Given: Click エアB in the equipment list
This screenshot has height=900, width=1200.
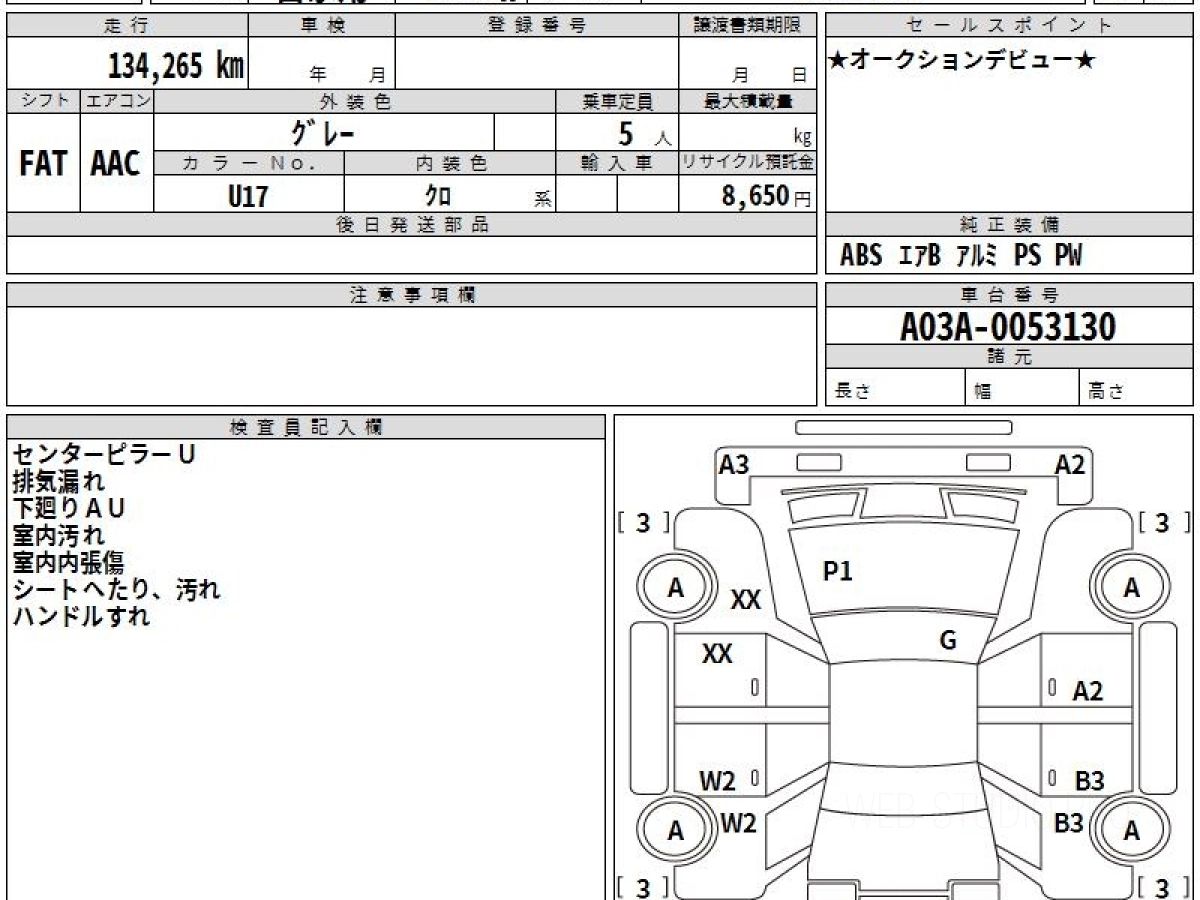Looking at the screenshot, I should (x=920, y=257).
